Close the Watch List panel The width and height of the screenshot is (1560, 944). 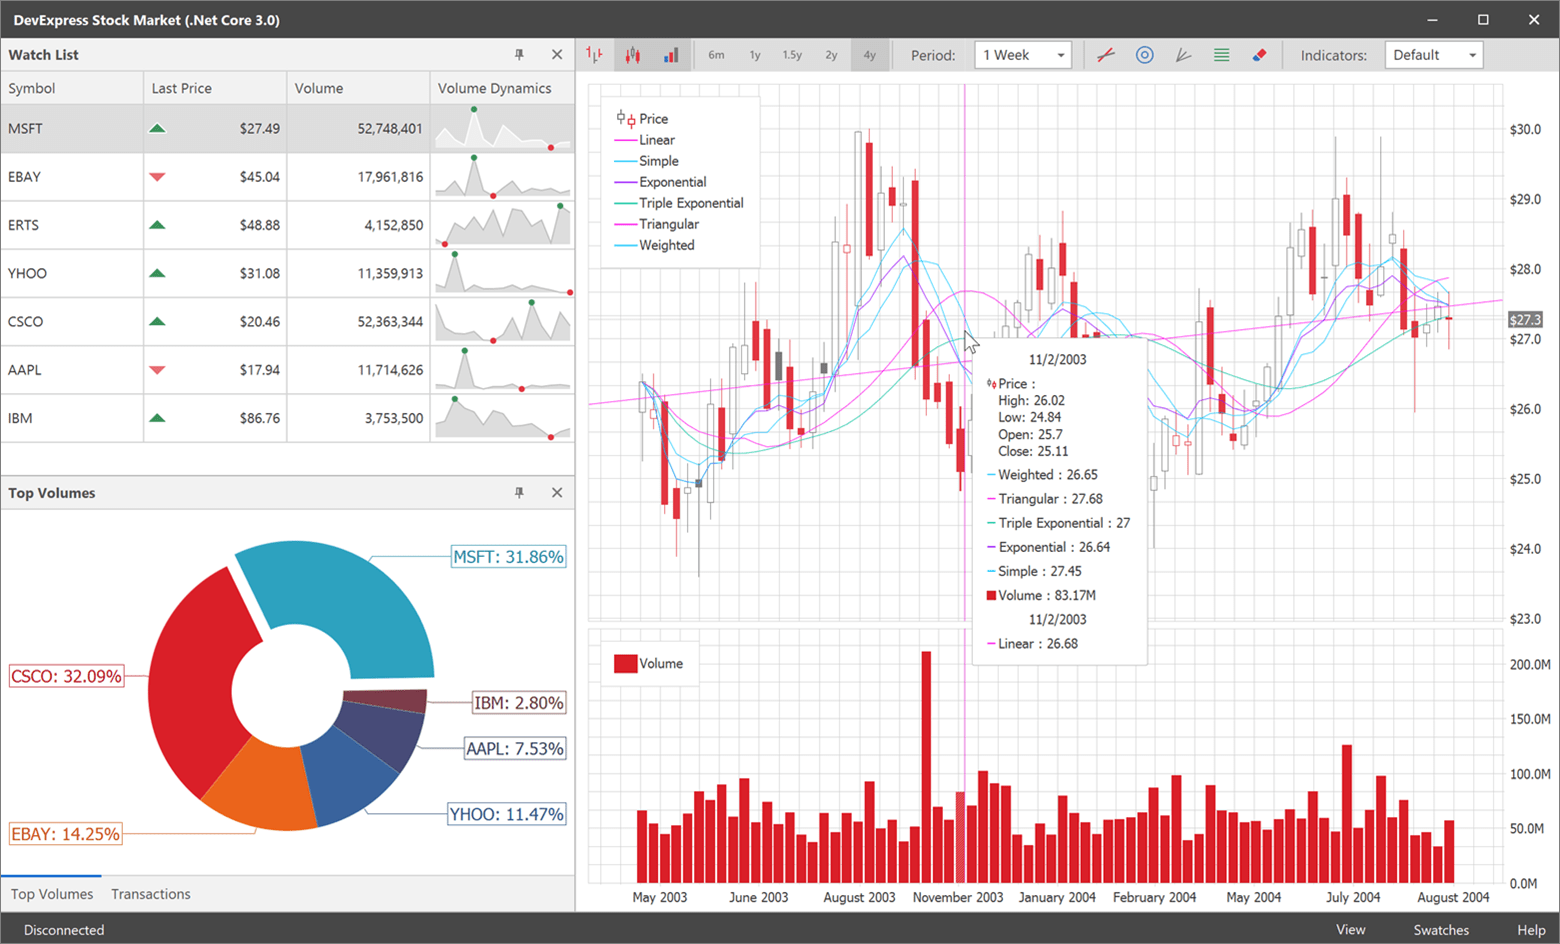click(x=557, y=55)
